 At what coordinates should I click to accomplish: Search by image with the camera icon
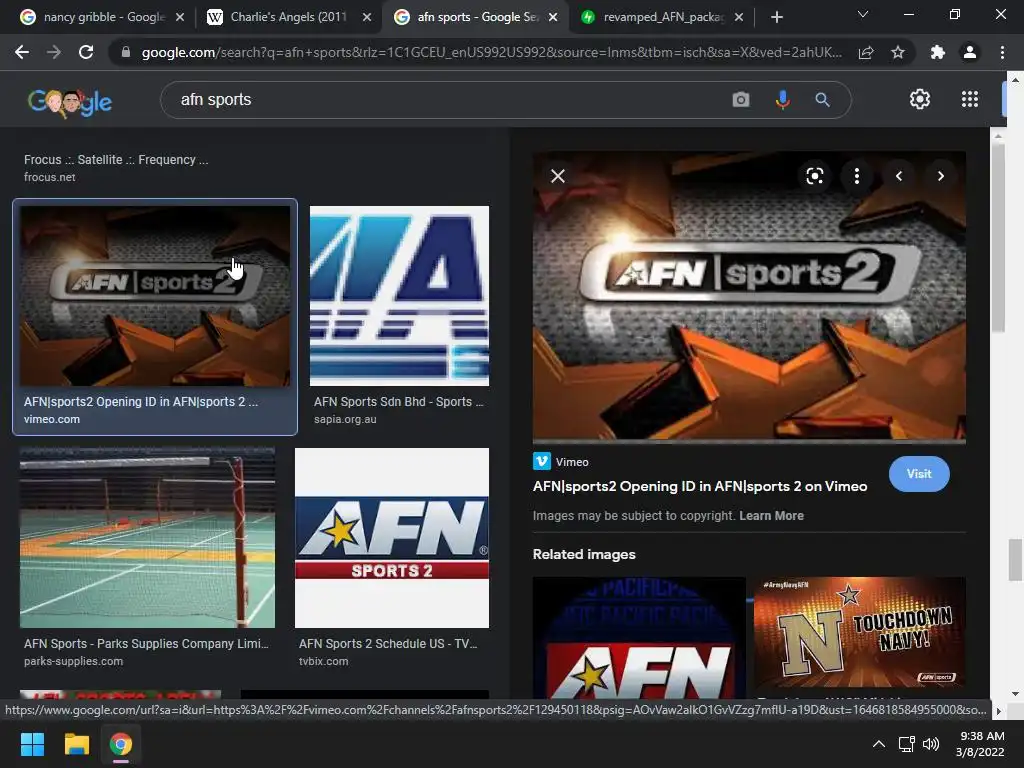point(741,100)
